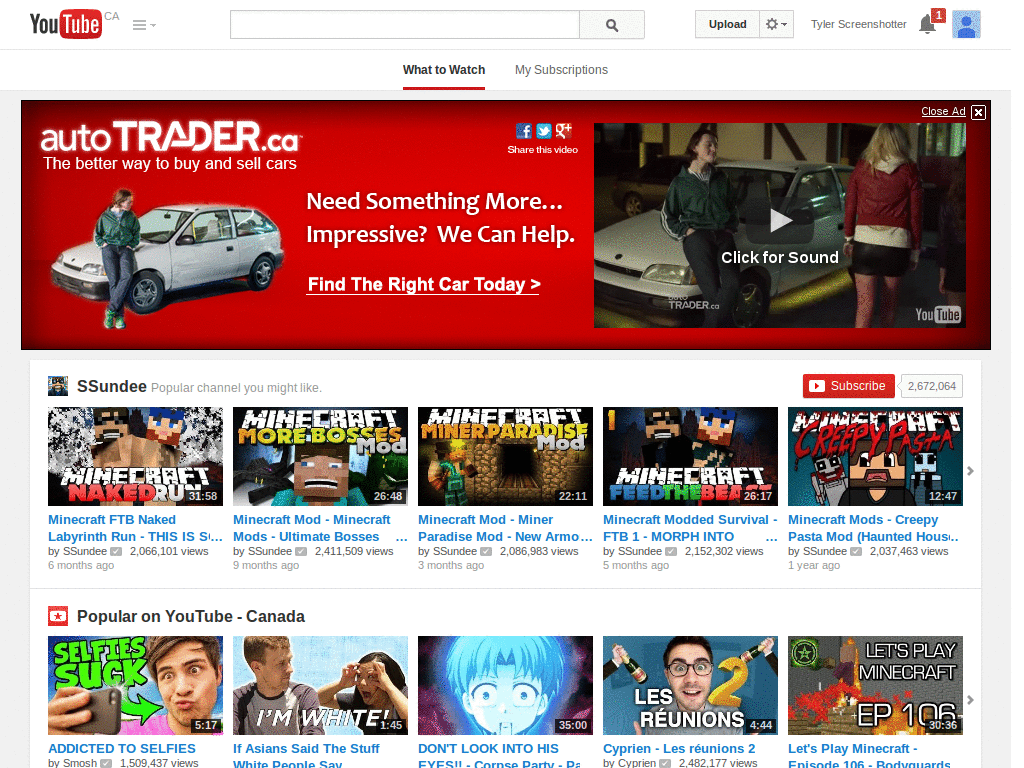Show next SSundee videos arrow
This screenshot has width=1024, height=768.
point(970,471)
